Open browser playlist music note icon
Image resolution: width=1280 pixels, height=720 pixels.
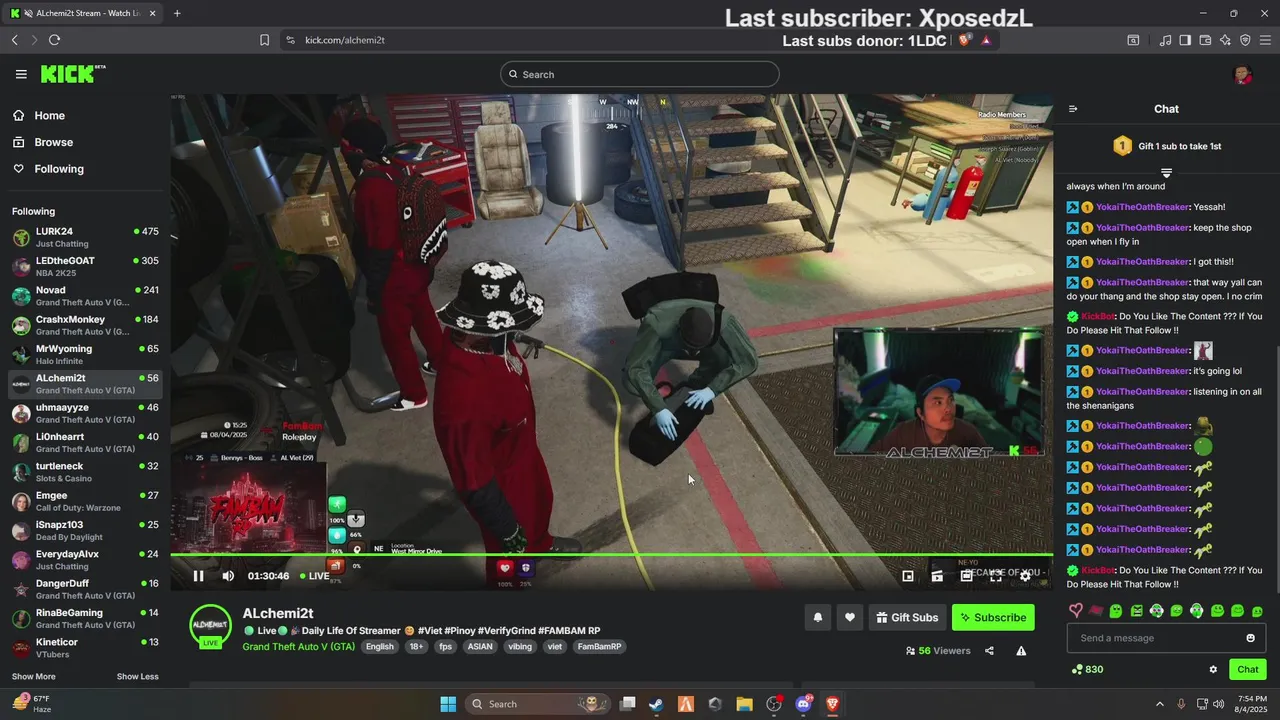coord(1165,40)
